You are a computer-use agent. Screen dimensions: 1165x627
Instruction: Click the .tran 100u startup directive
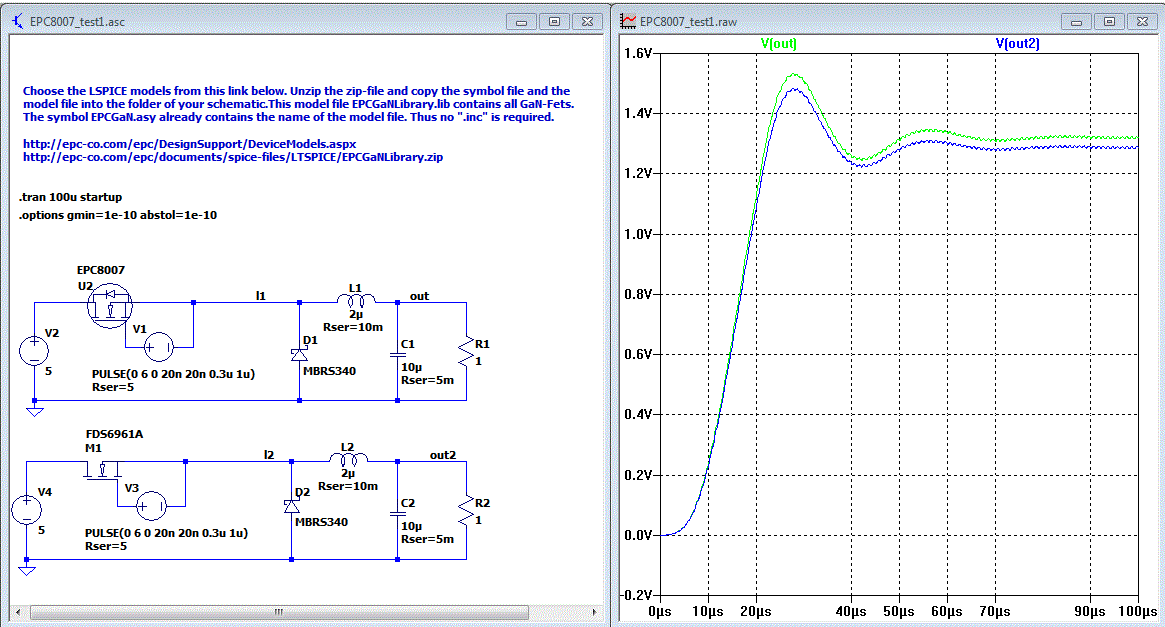[x=71, y=198]
